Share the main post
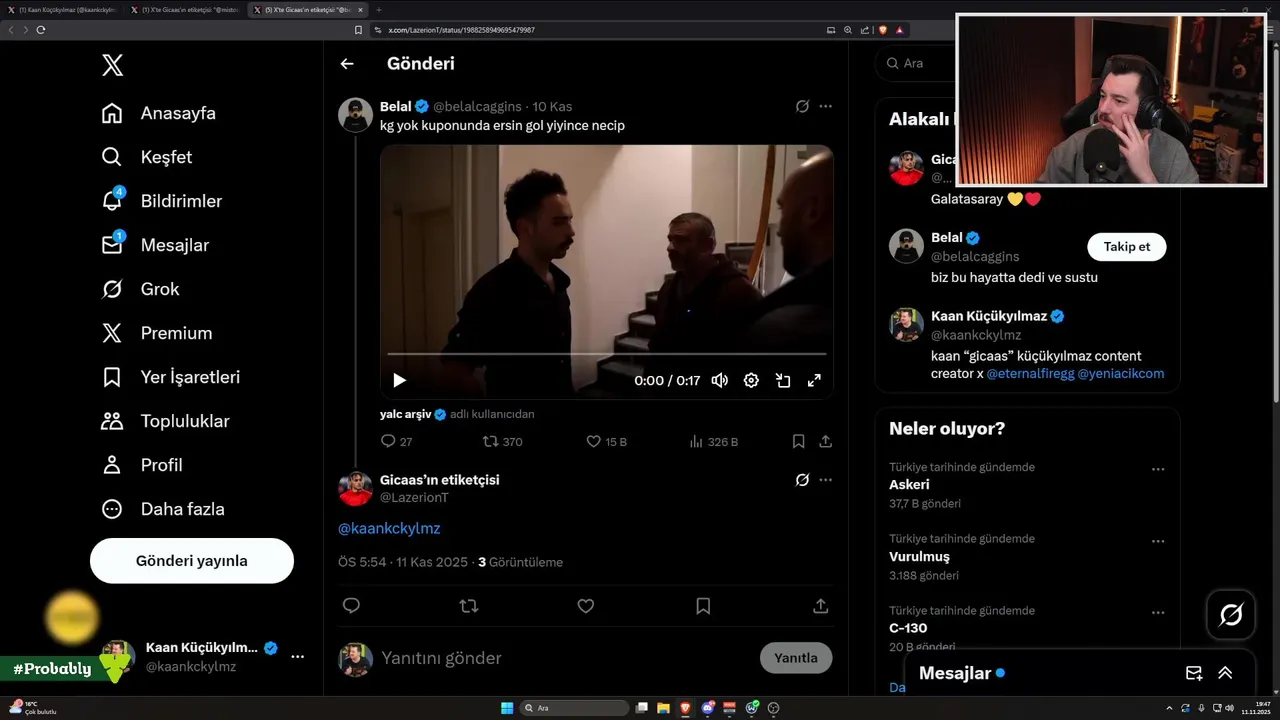 (820, 606)
